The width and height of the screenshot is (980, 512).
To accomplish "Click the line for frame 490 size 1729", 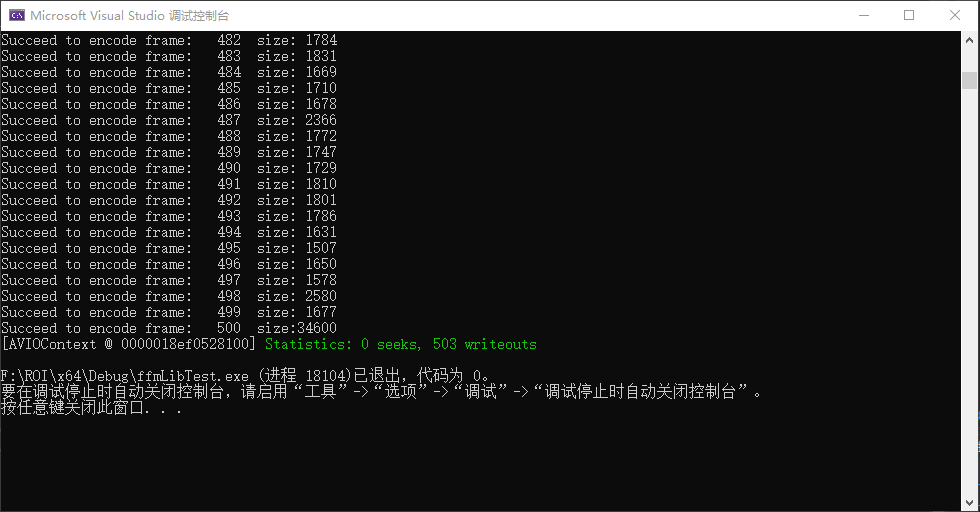I will click(169, 168).
